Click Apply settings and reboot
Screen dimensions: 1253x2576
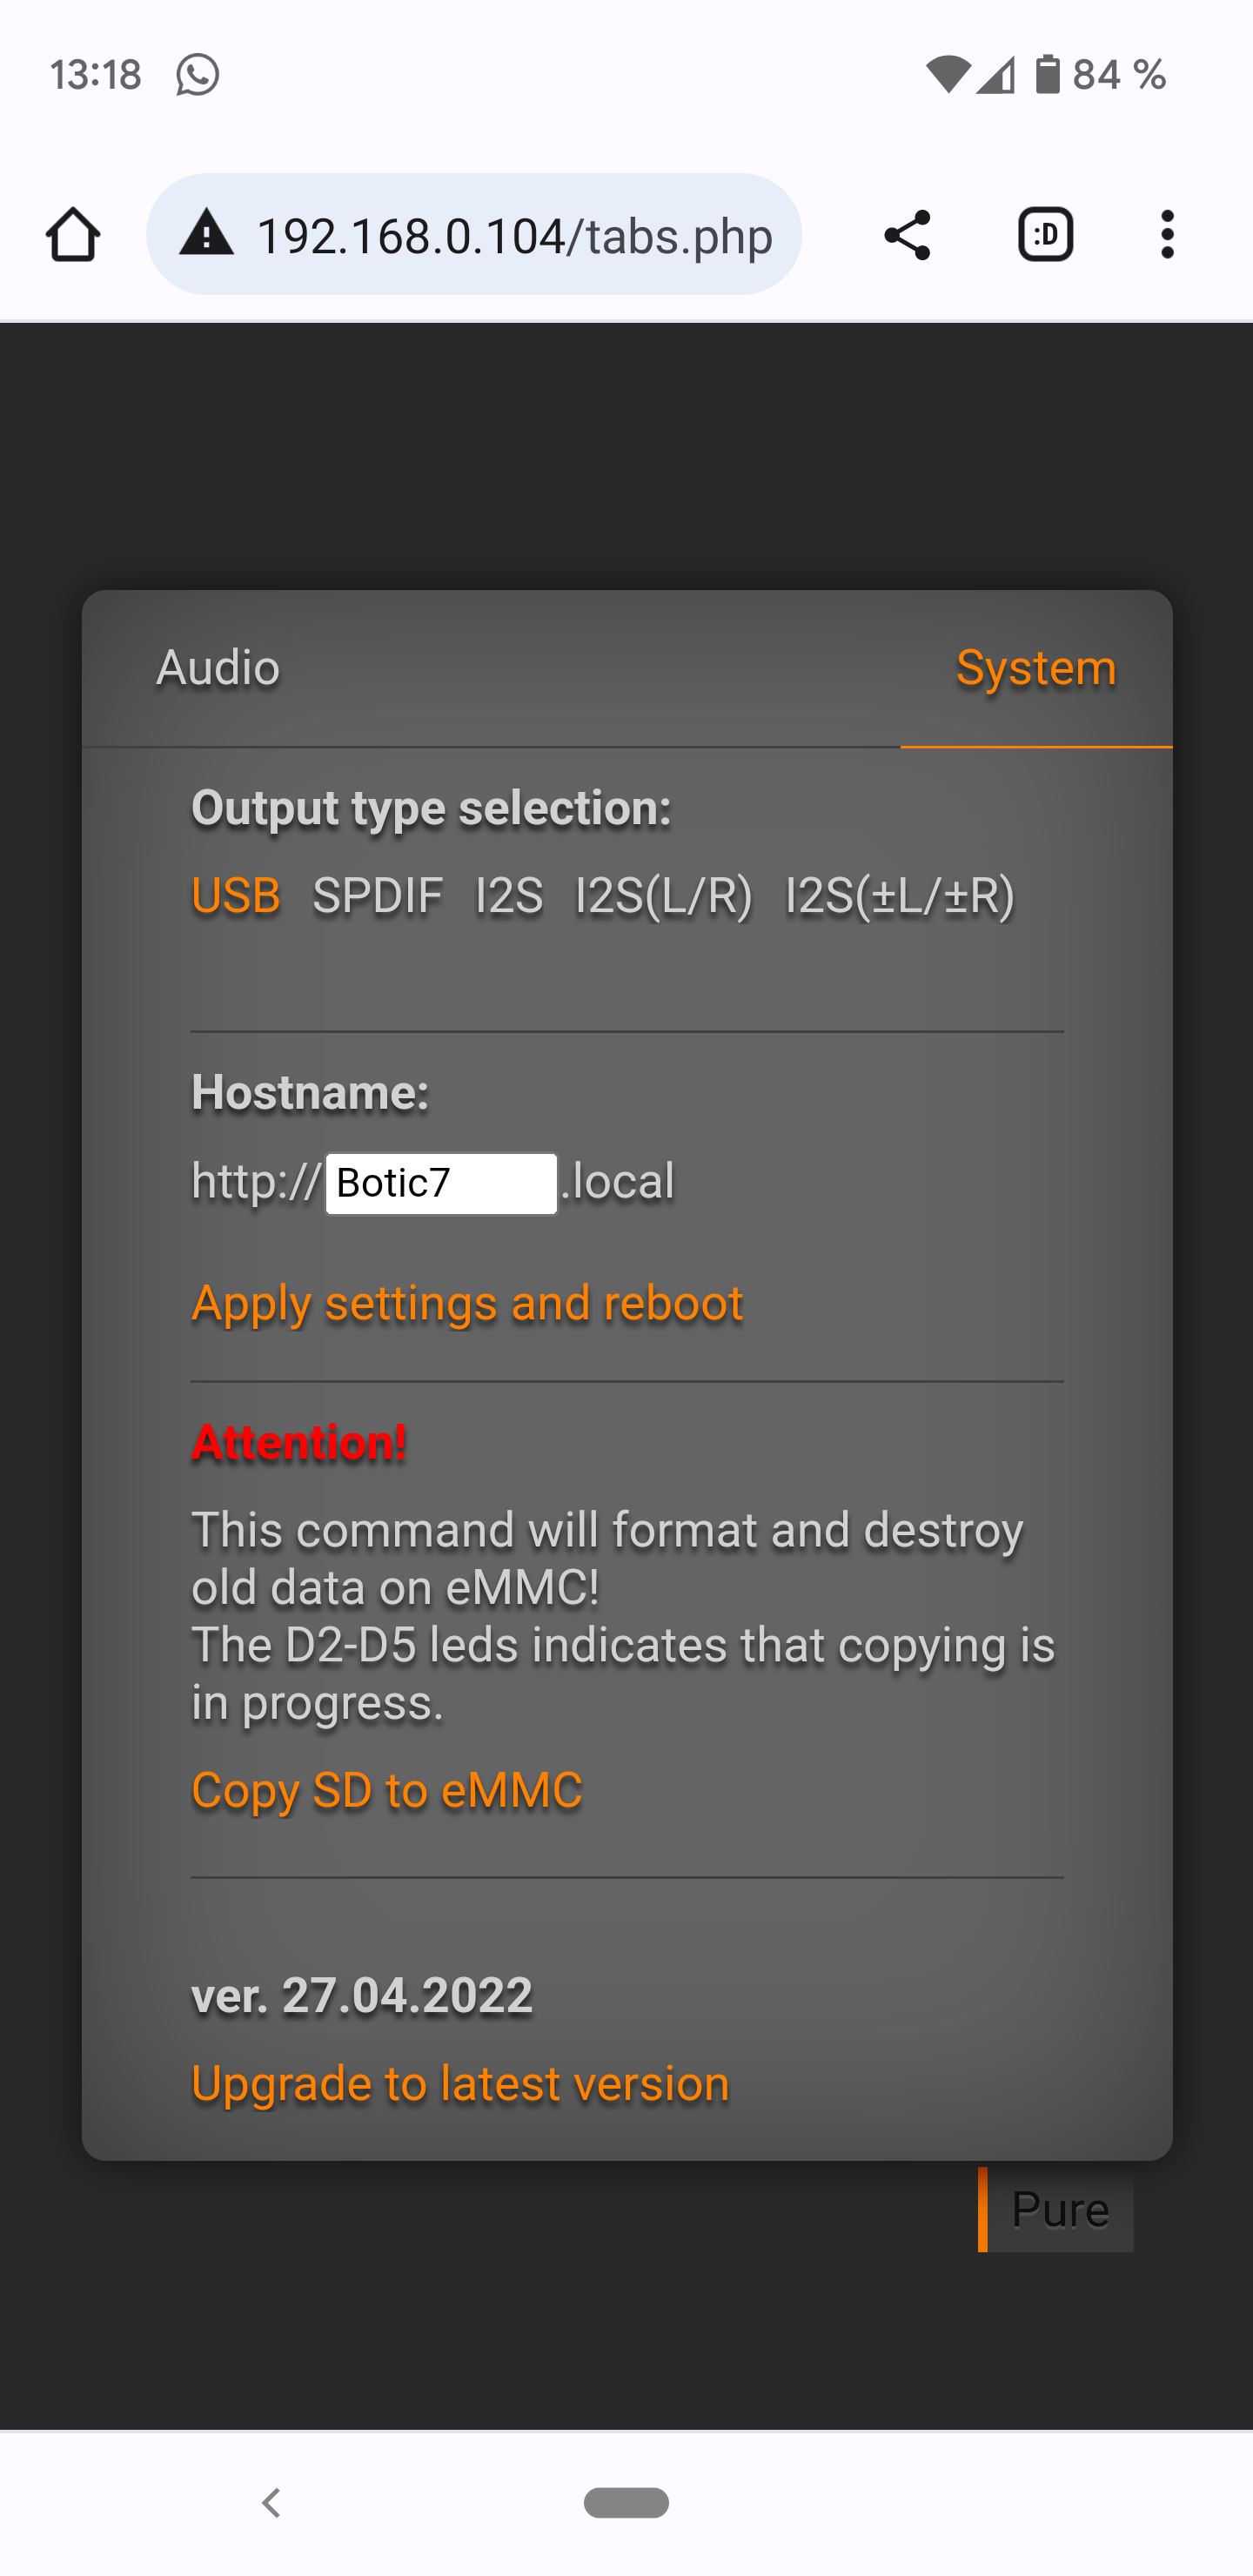pyautogui.click(x=467, y=1303)
